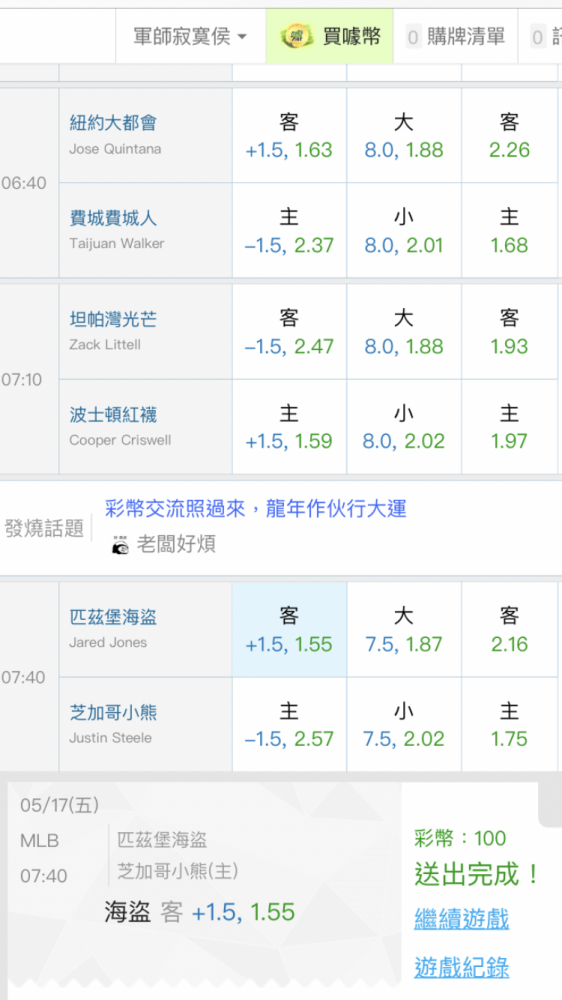Open the hot topic 彩幣交流照過來 link
This screenshot has width=562, height=1000.
click(255, 508)
